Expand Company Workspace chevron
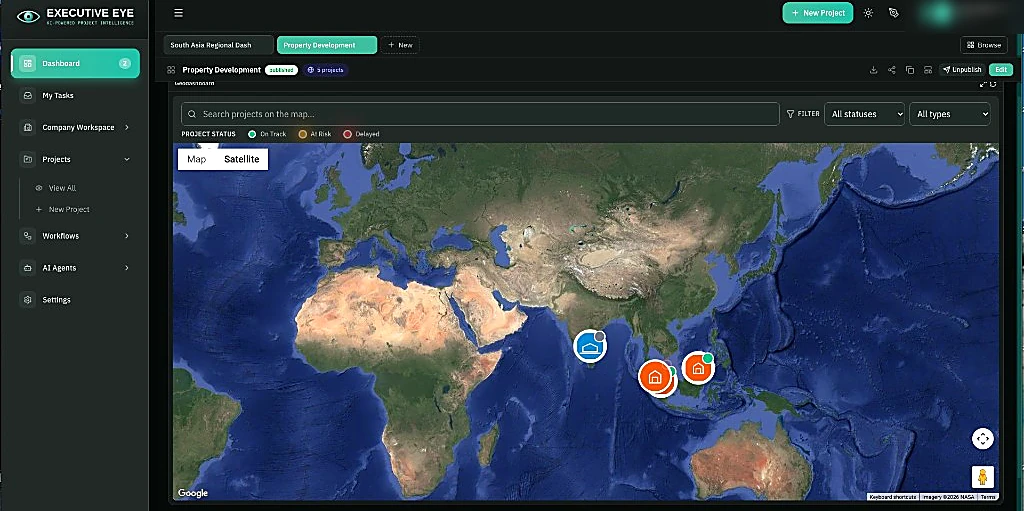 click(x=127, y=127)
